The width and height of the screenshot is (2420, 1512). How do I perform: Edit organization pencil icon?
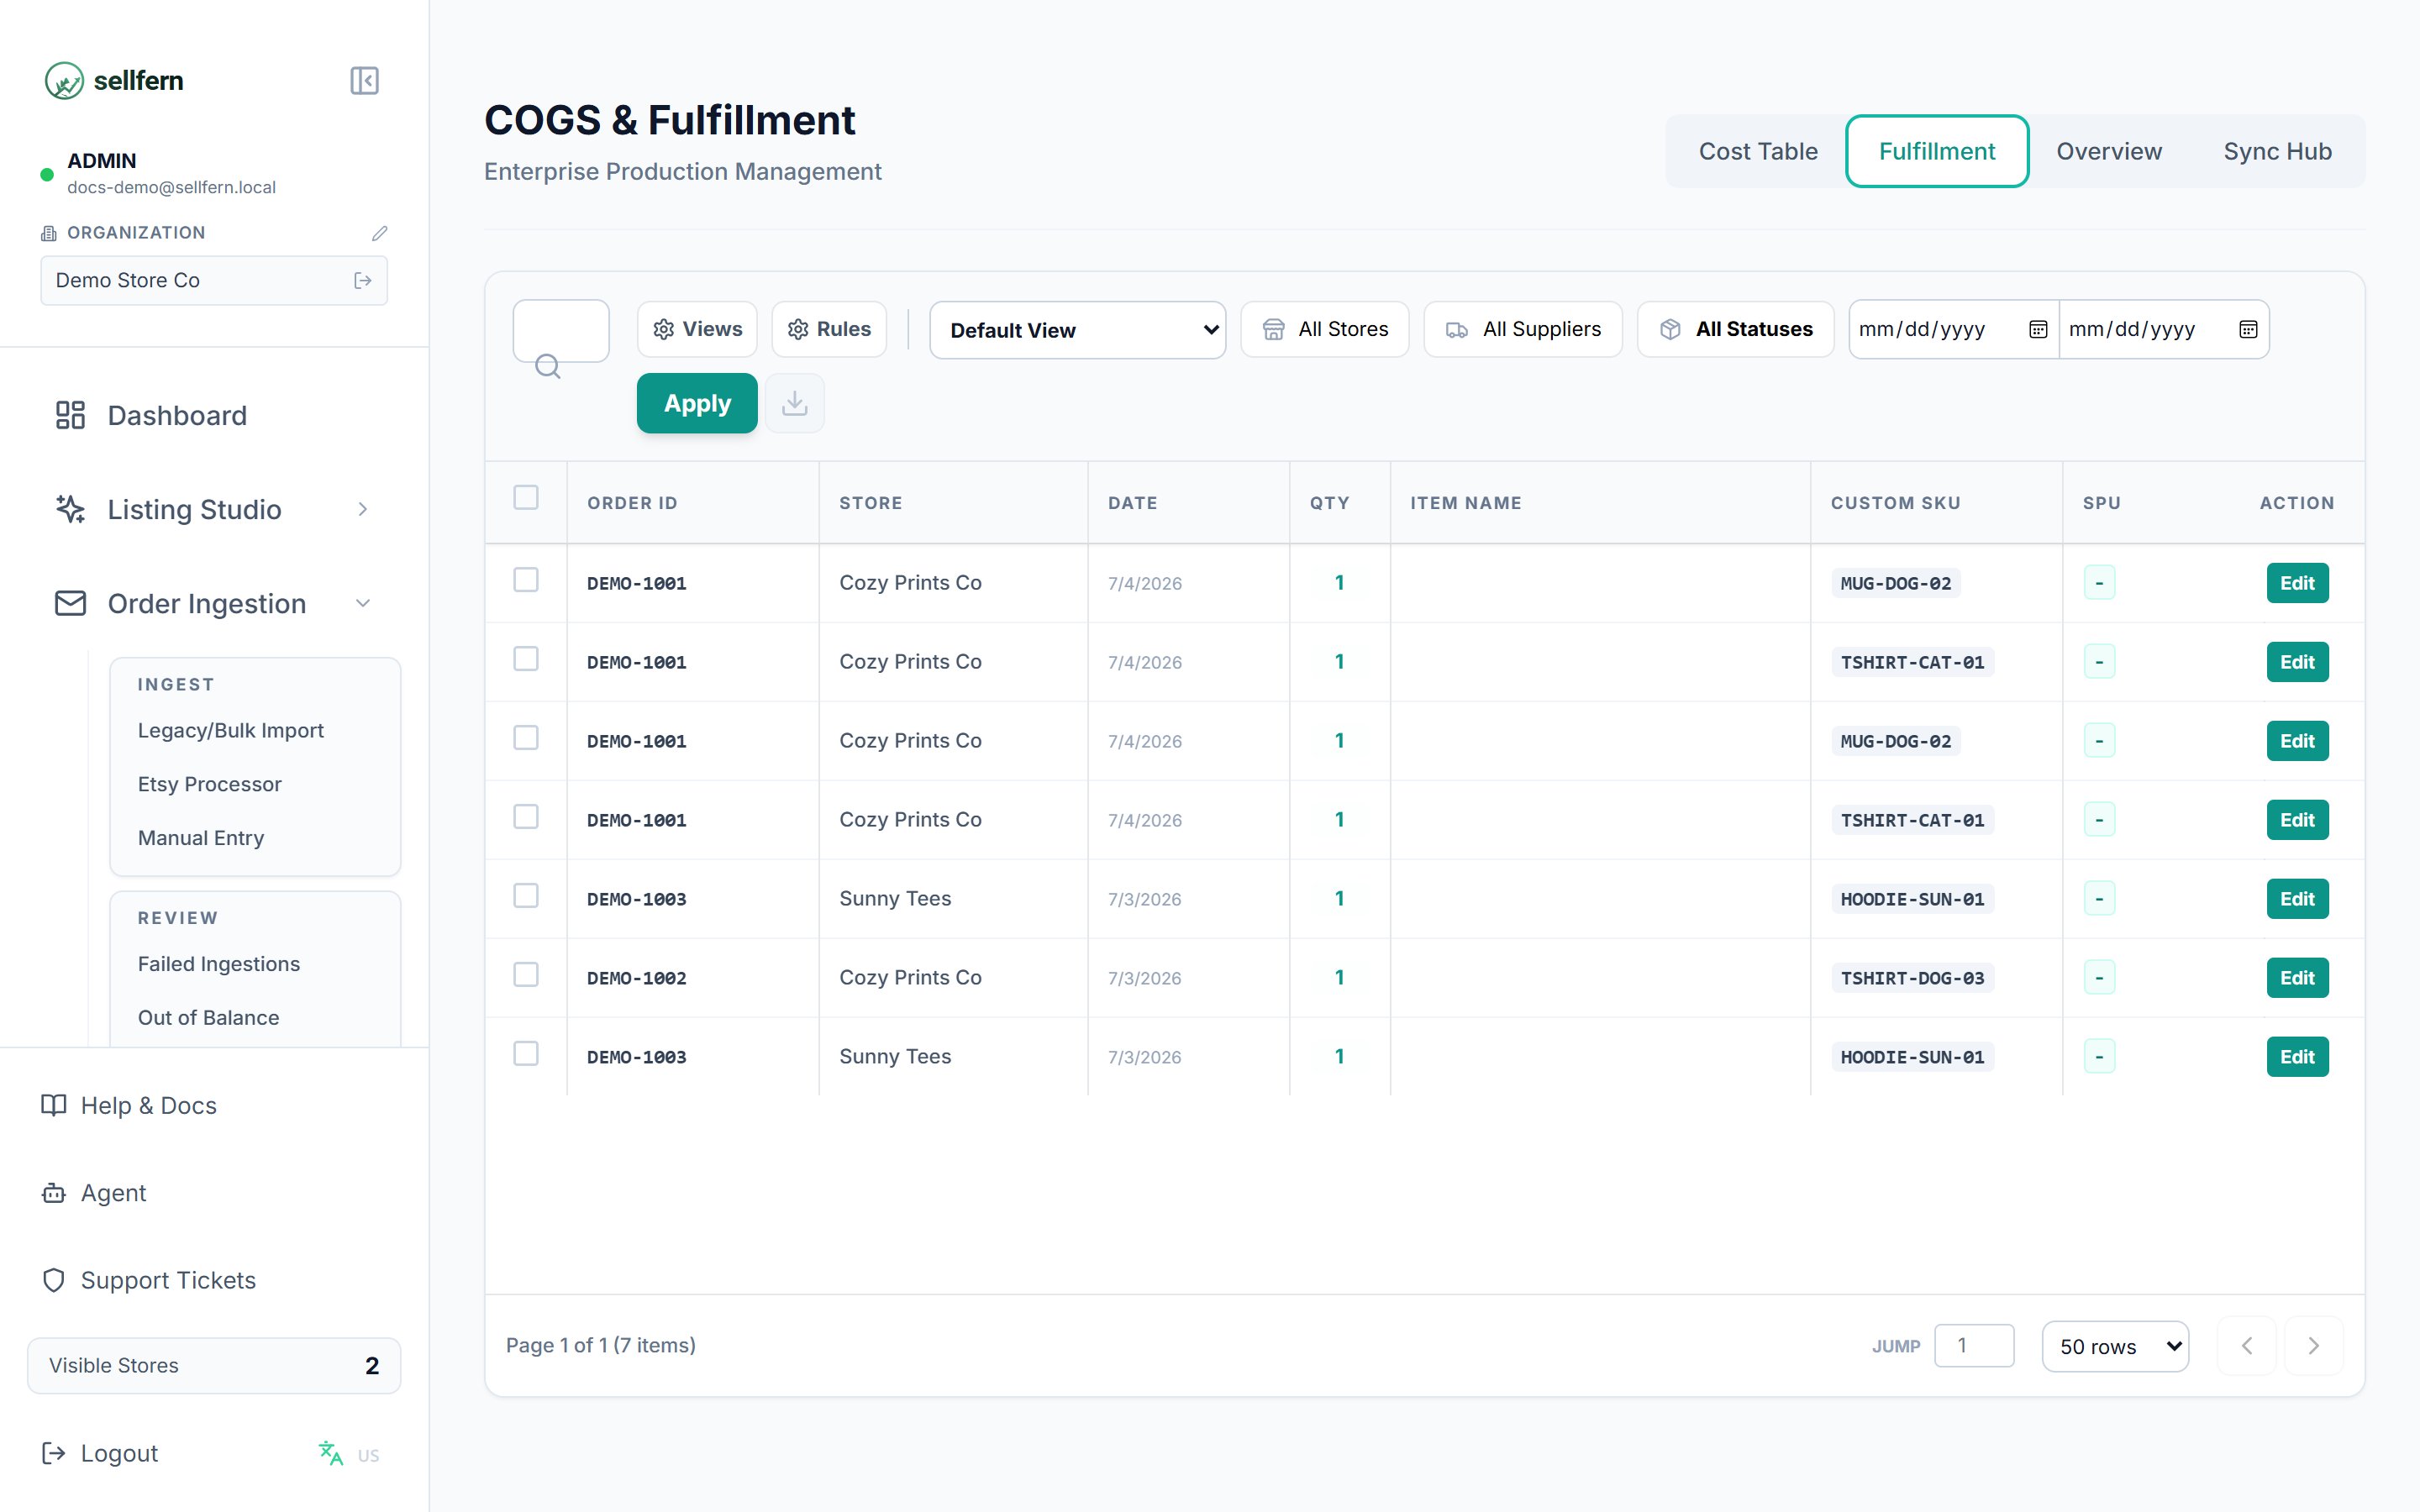click(379, 233)
